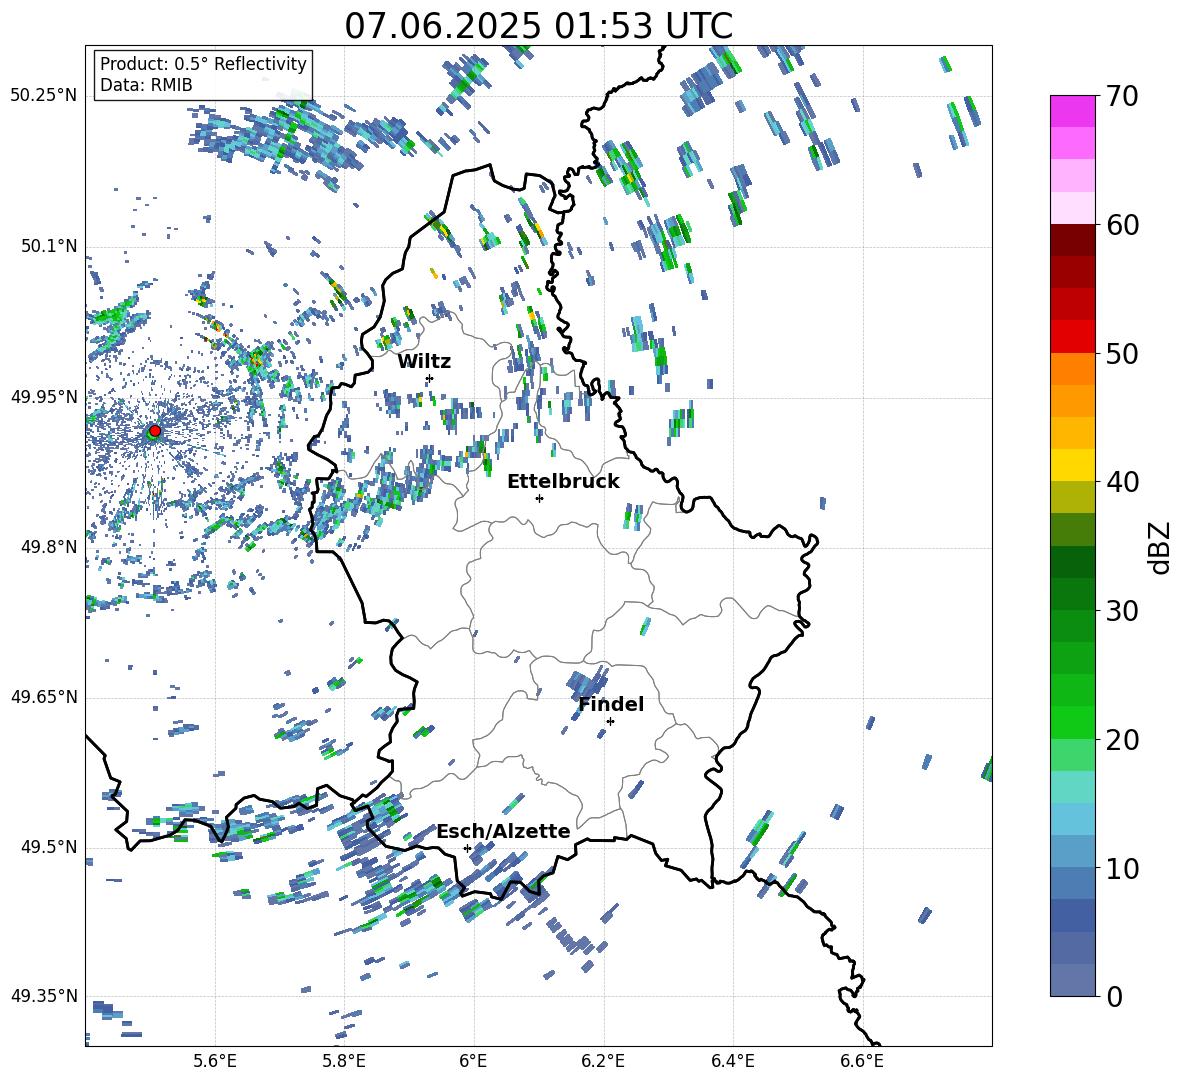Click the 49.8°N latitude label
Image resolution: width=1184 pixels, height=1081 pixels.
click(50, 547)
